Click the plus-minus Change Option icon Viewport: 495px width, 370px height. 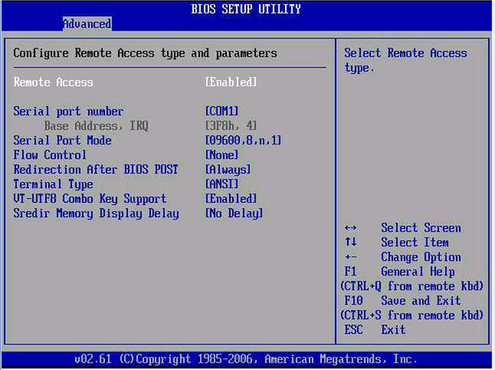coord(351,257)
